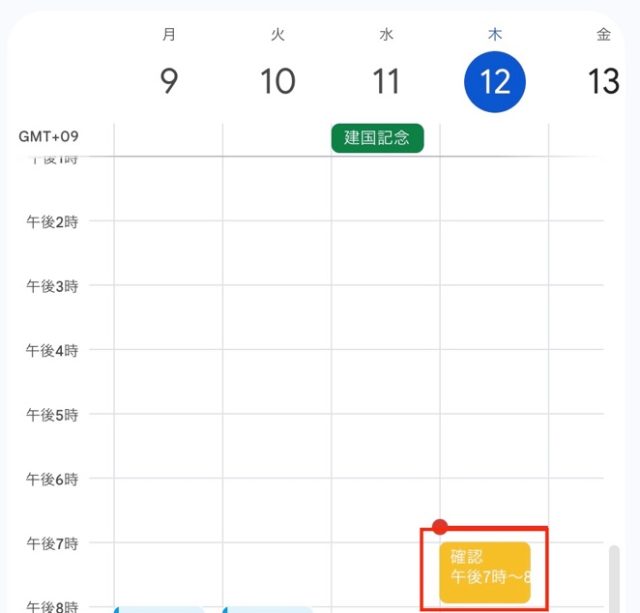The height and width of the screenshot is (613, 640).
Task: Click the all-day area under Thursday 12
Action: click(495, 138)
